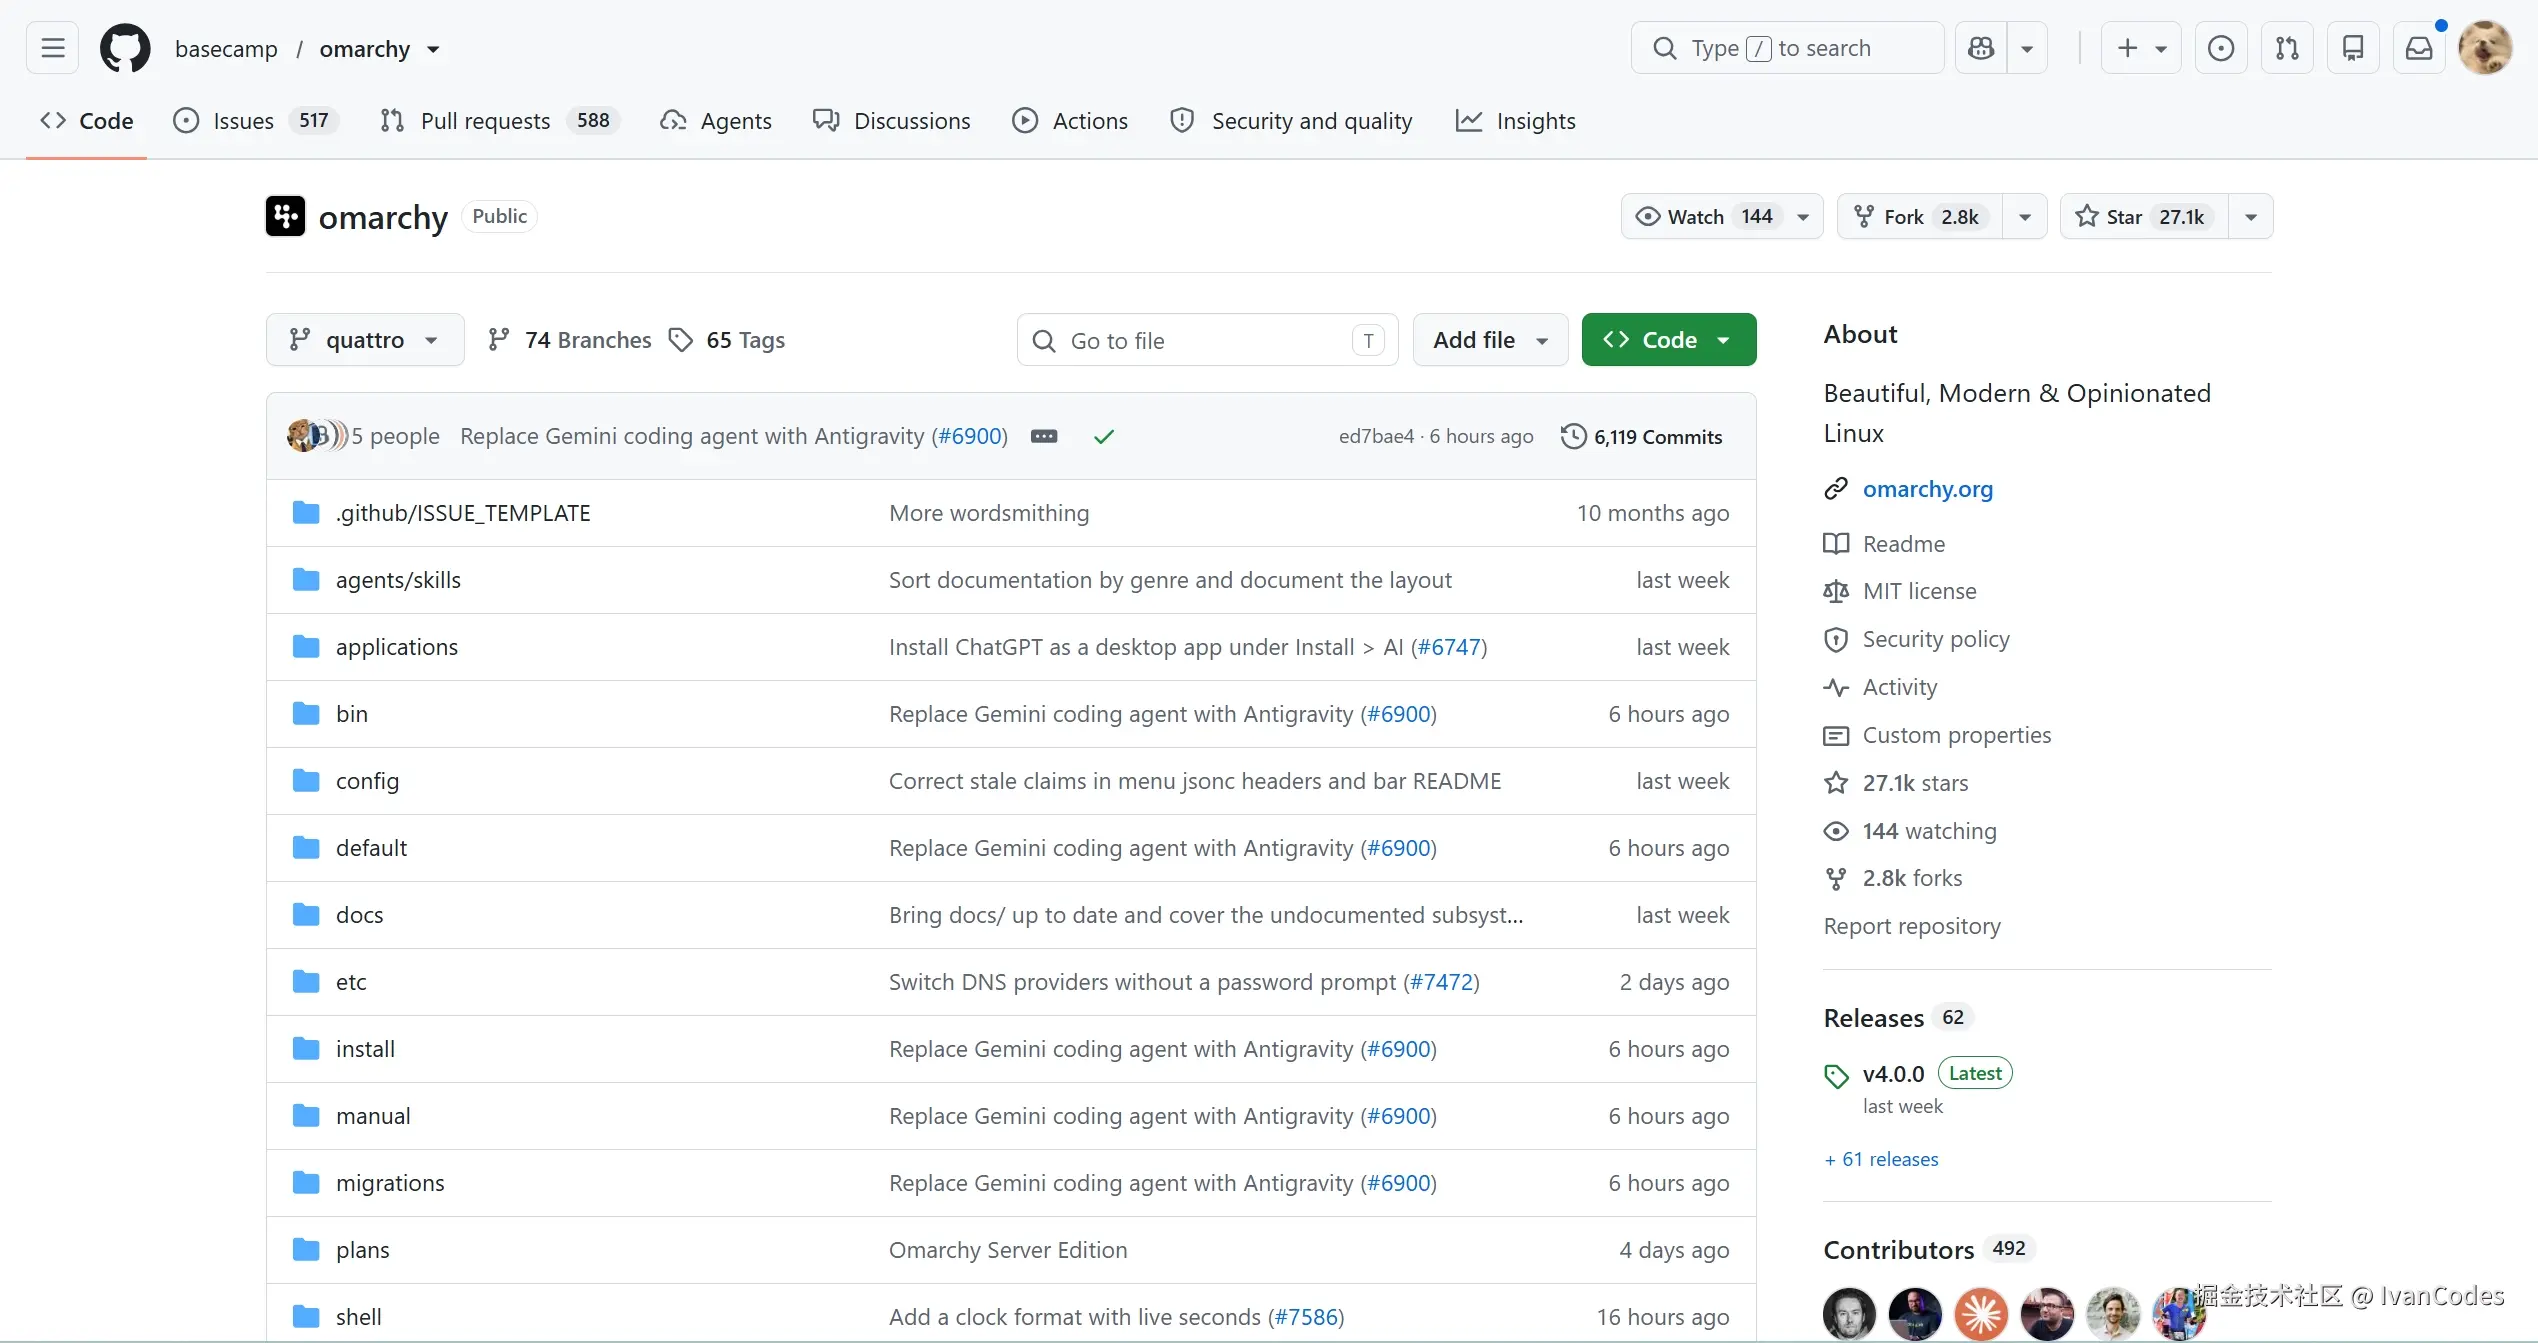The image size is (2538, 1343).
Task: View the green check status of commit
Action: [1104, 436]
